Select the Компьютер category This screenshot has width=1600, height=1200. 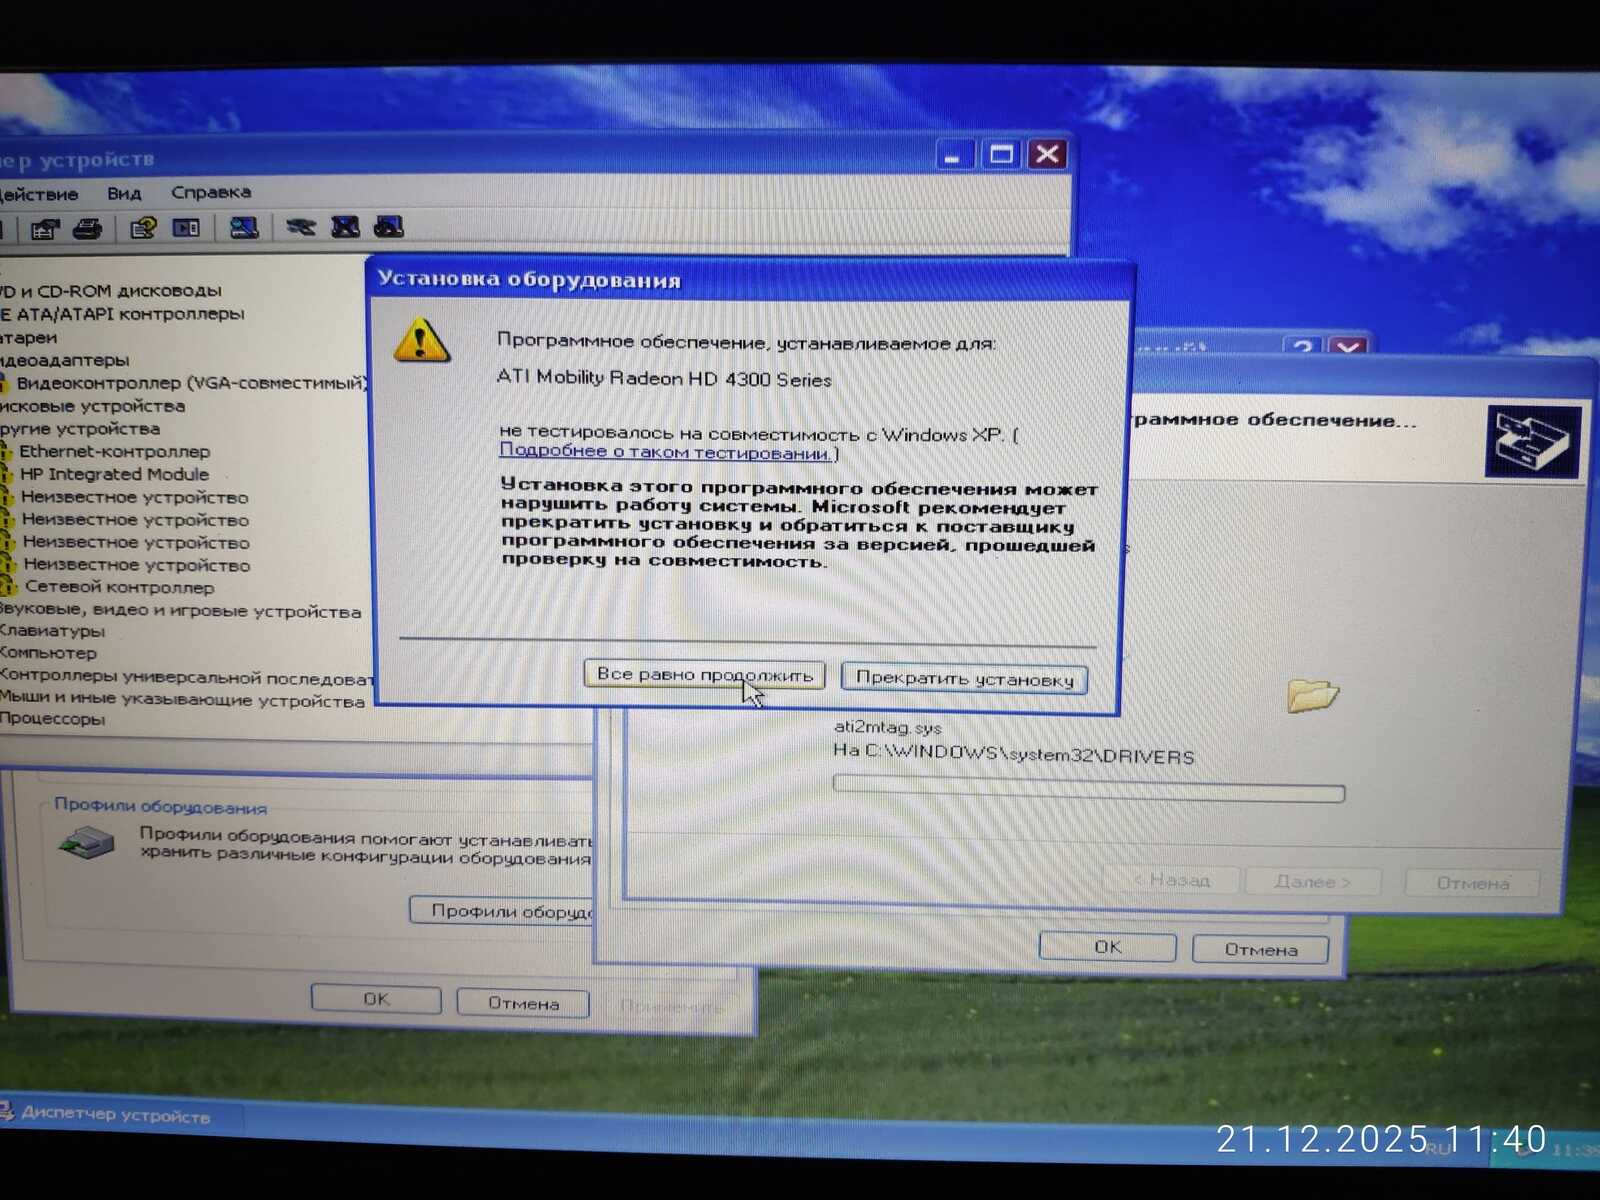coord(48,653)
